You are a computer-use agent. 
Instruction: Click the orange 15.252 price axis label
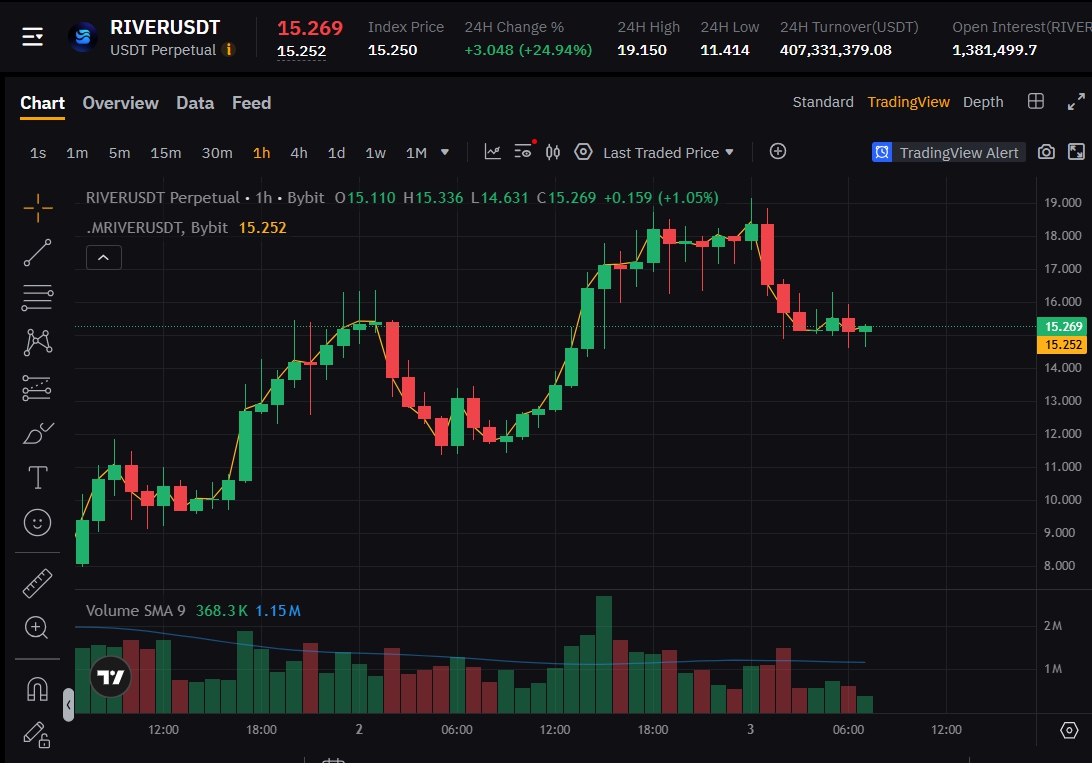click(1062, 345)
